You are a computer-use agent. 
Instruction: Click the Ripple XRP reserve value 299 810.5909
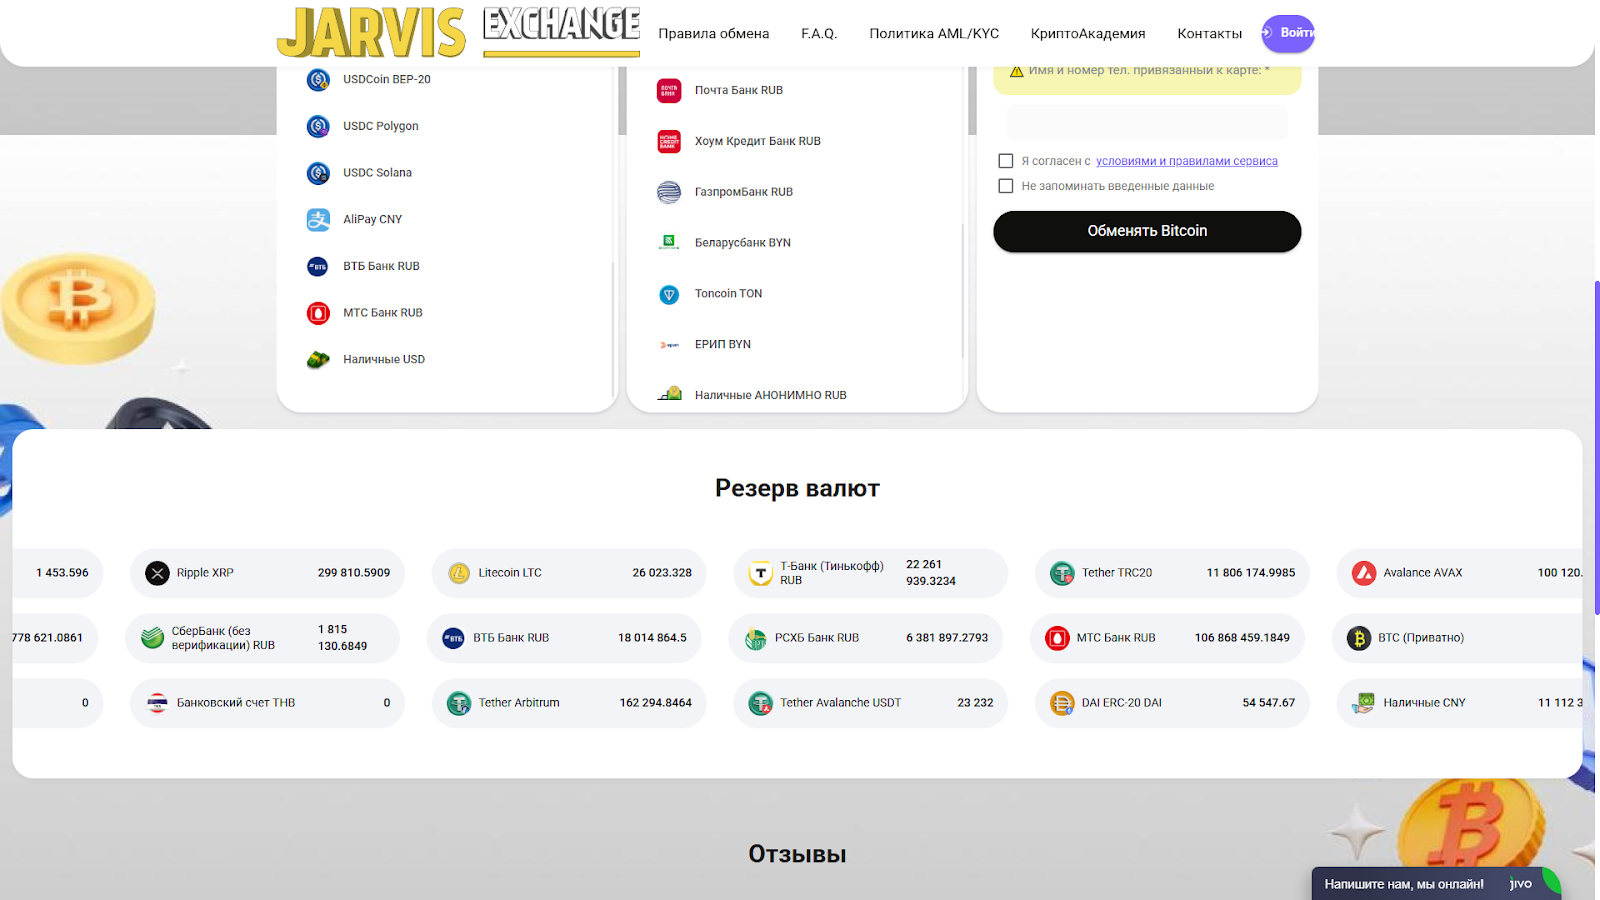(354, 573)
